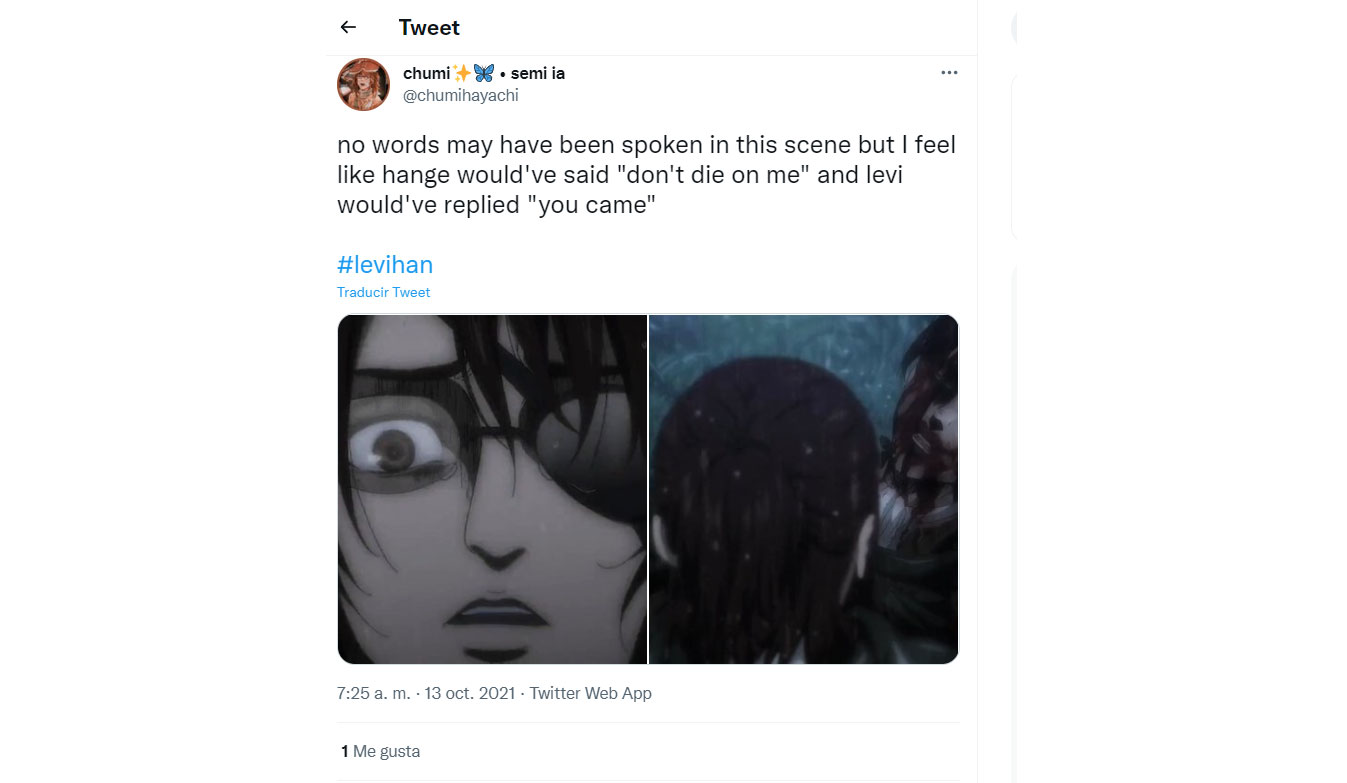The width and height of the screenshot is (1347, 783).
Task: Open the Twitter Web App source link
Action: [x=590, y=693]
